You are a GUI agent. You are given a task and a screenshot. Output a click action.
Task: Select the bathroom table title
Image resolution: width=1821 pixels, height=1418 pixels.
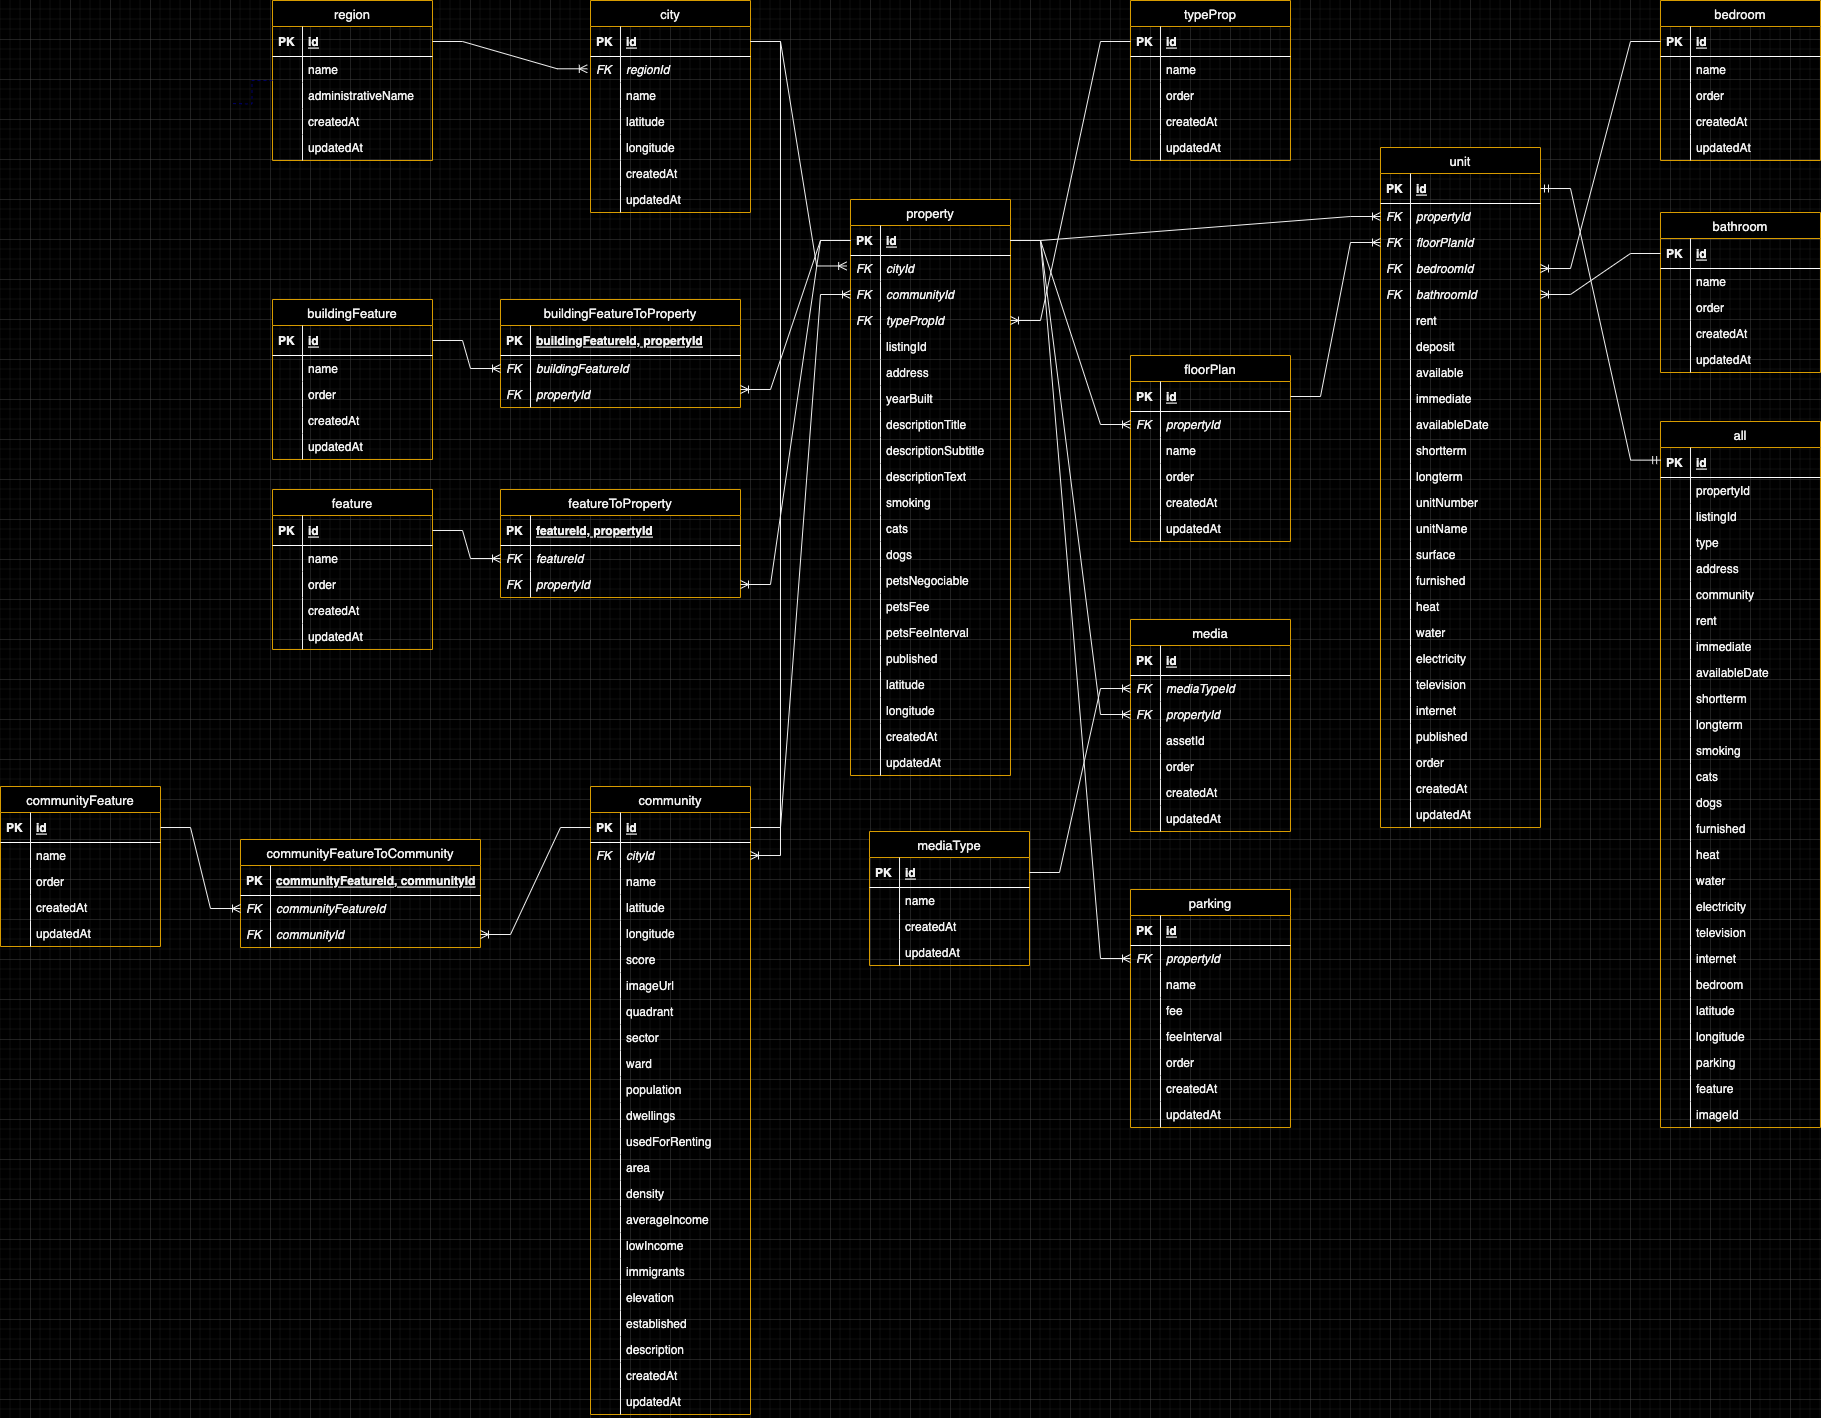coord(1740,226)
